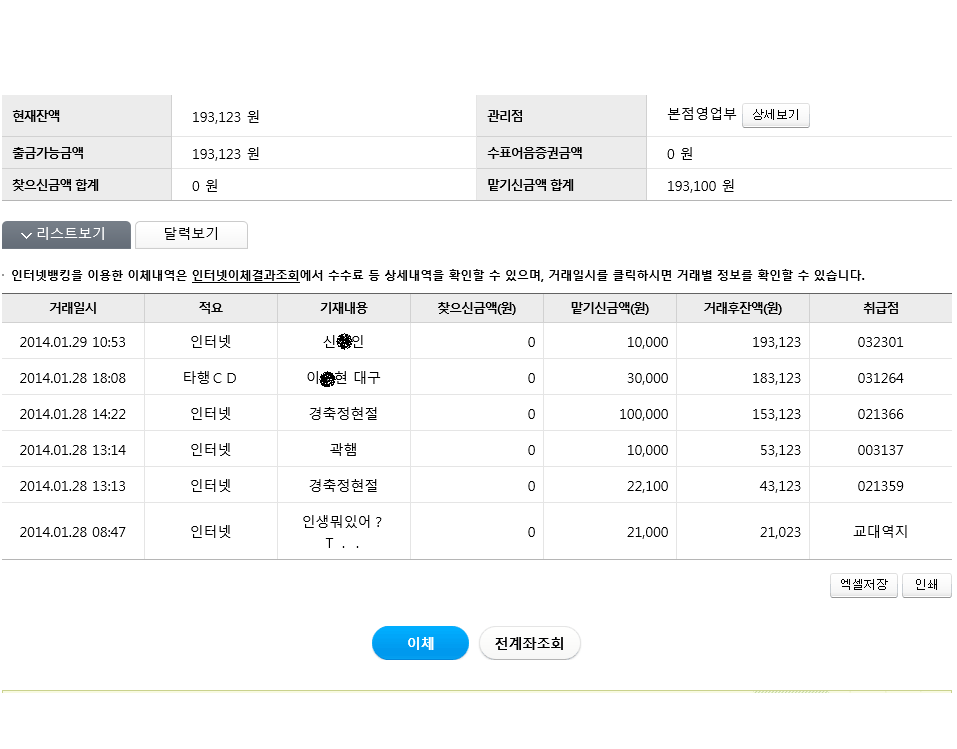Open transaction dated 2014.01.28 14:22

73,414
